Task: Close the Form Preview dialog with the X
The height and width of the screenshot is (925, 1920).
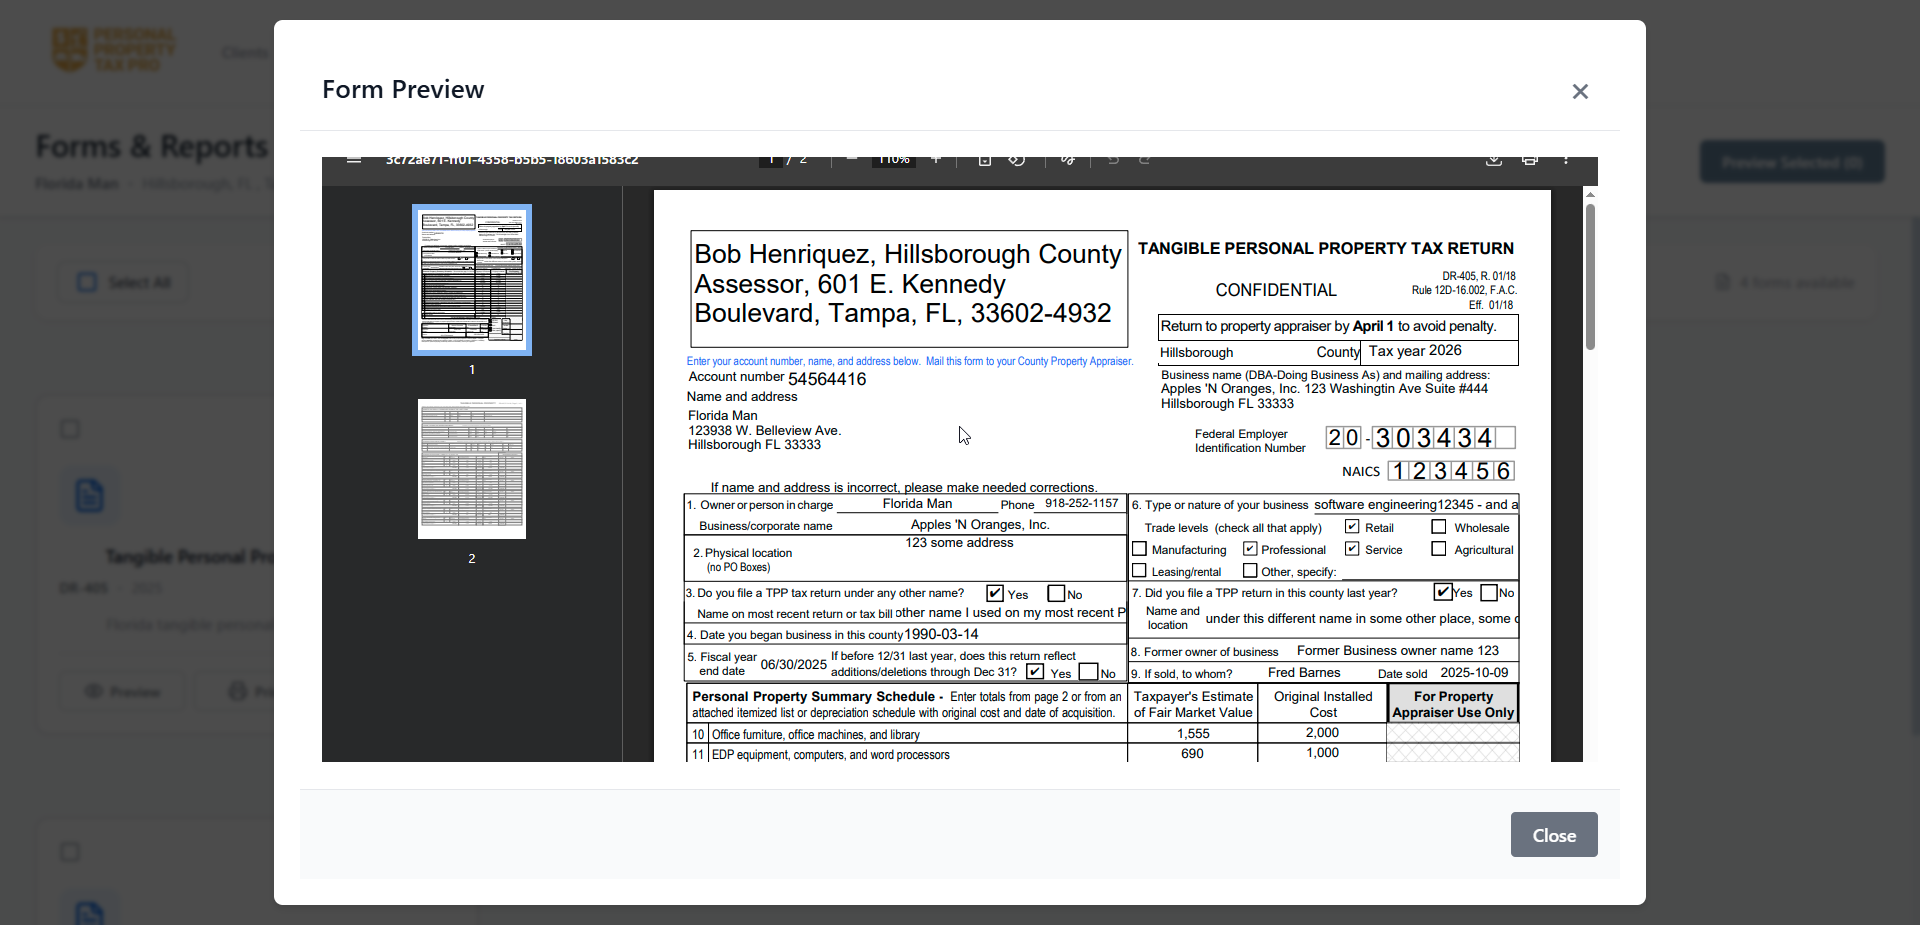Action: 1580,91
